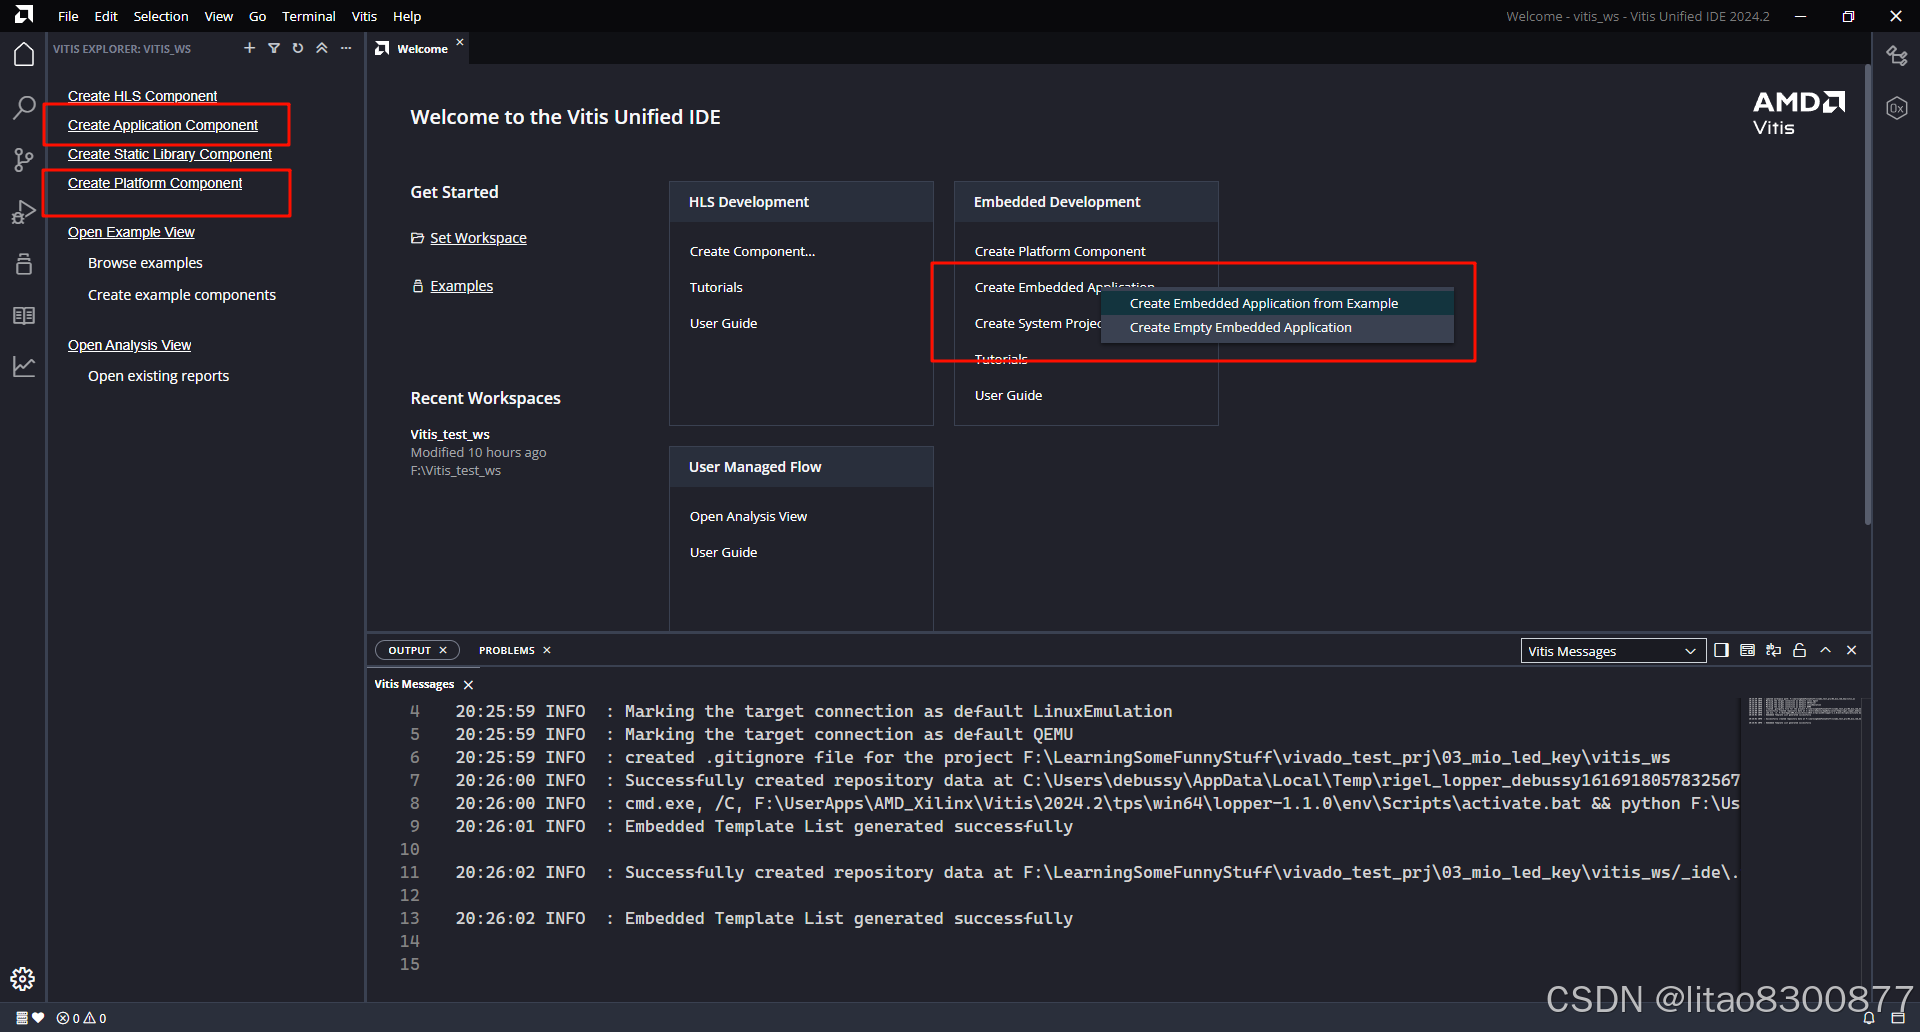Click the filter icon in Vitis Explorer header
Screen dimensions: 1920x1032
pyautogui.click(x=273, y=48)
